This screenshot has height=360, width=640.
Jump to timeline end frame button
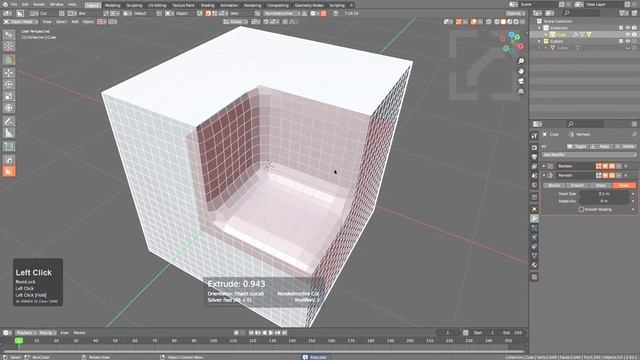pos(284,333)
